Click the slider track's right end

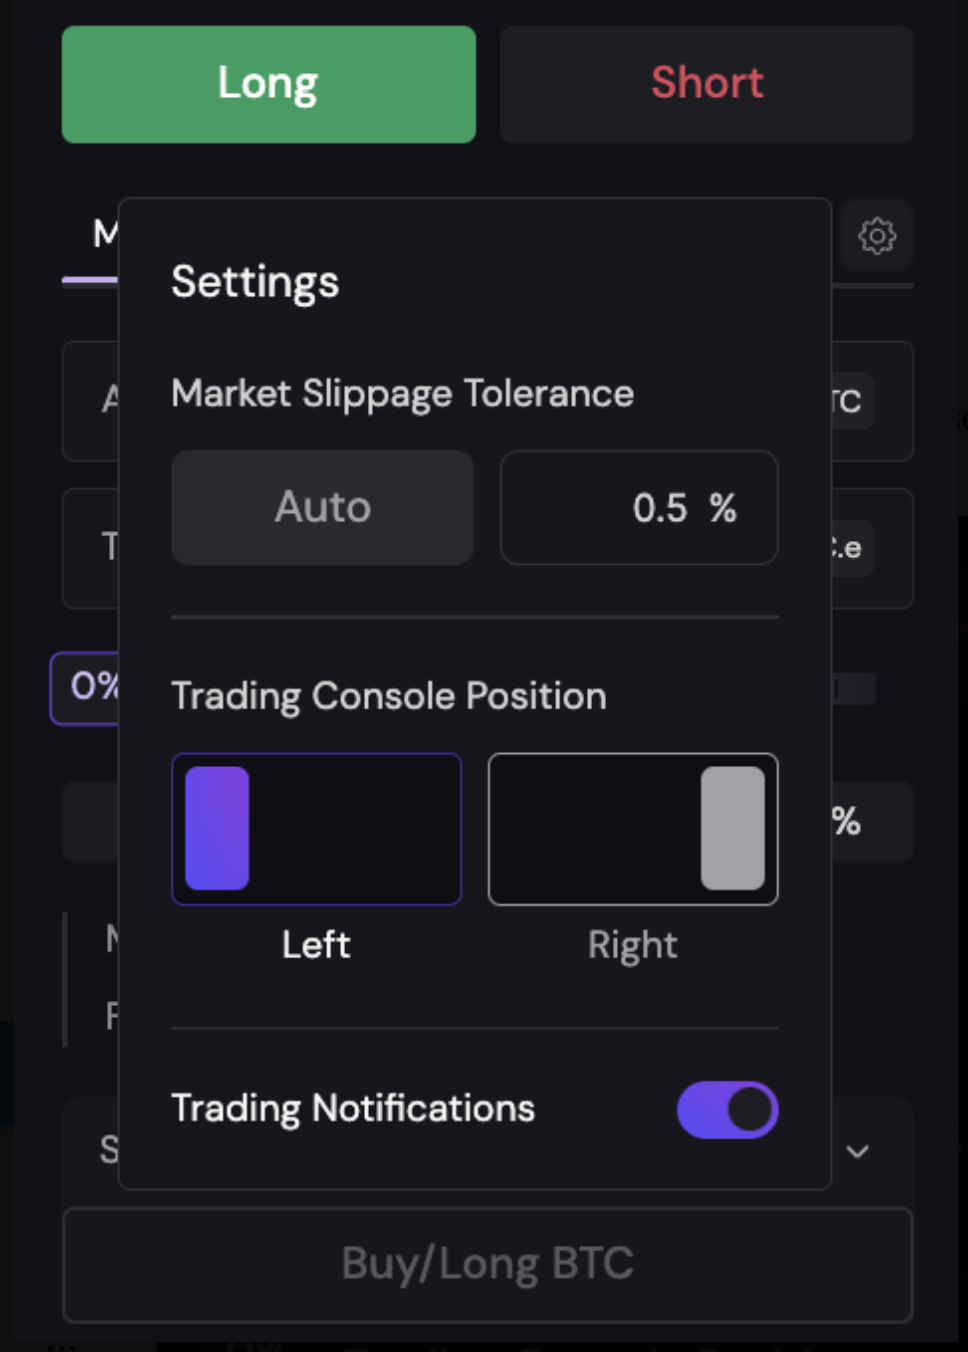856,688
